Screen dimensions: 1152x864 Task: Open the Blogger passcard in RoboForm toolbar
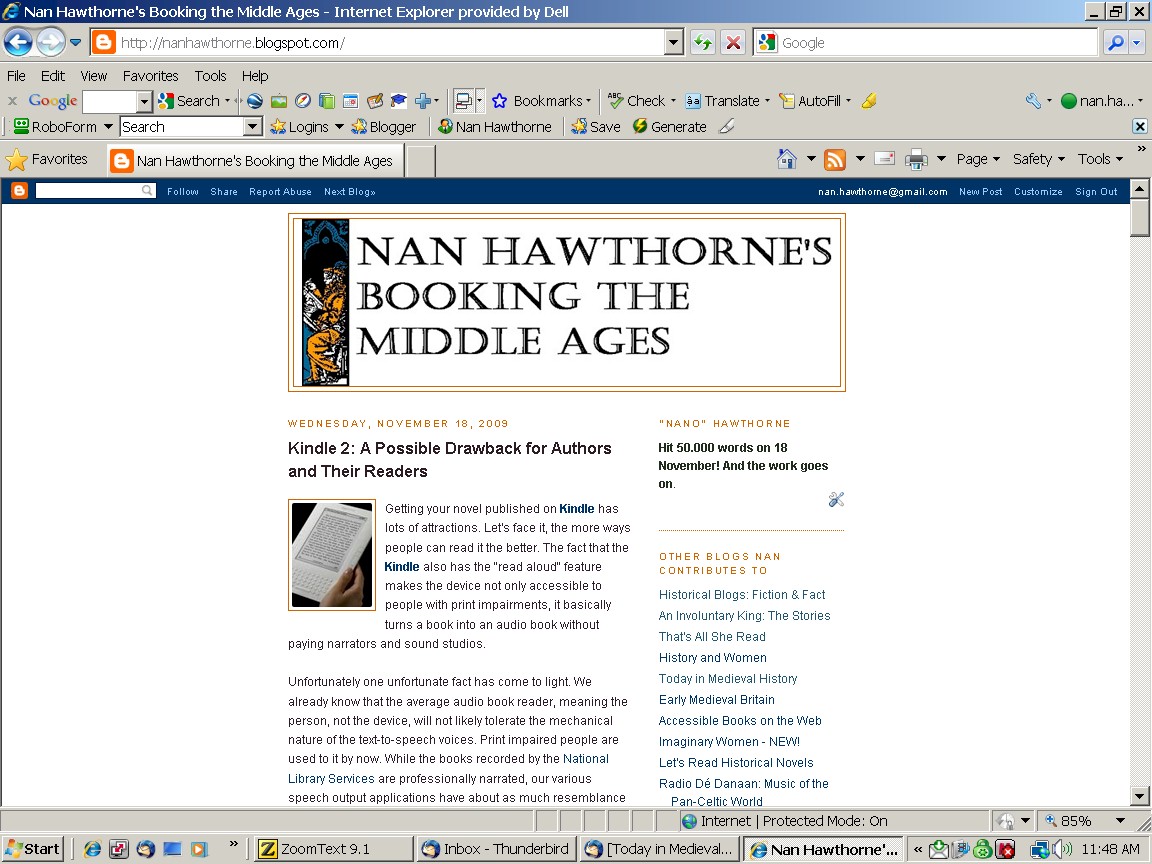[384, 126]
